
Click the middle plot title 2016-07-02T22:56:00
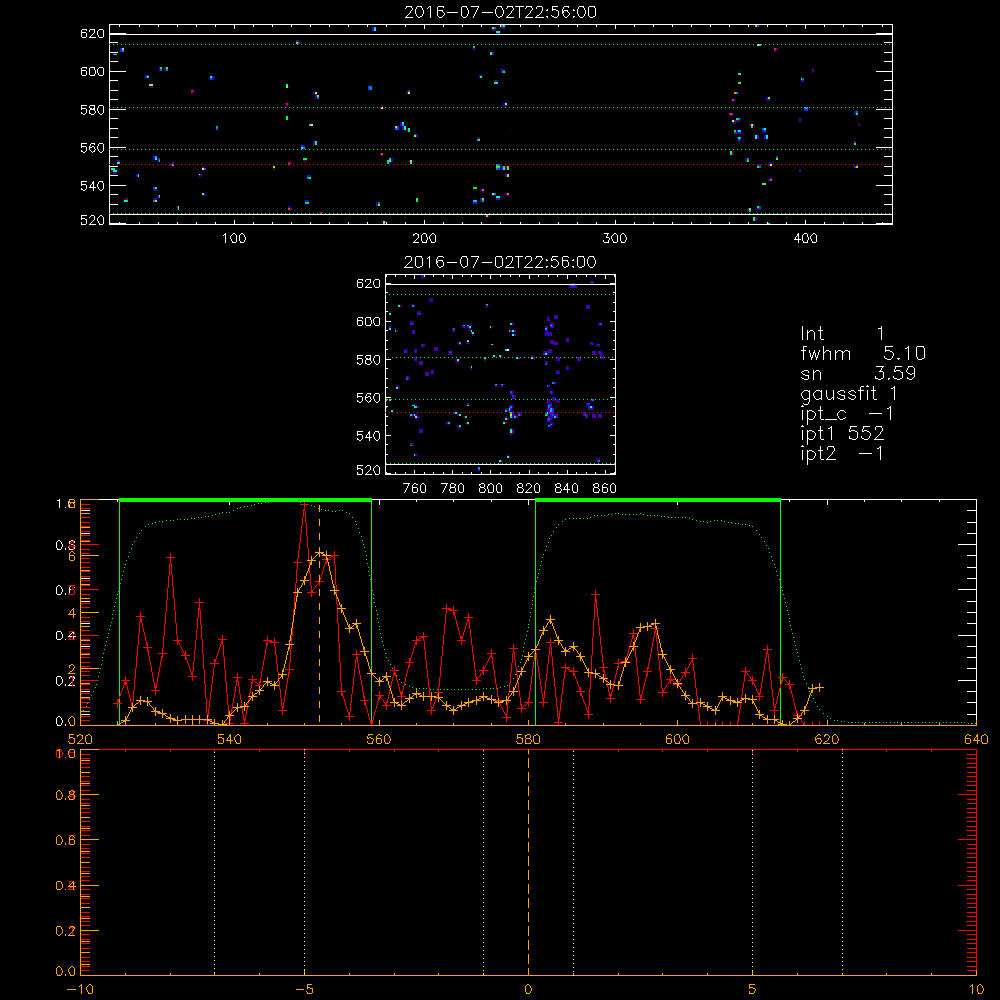point(500,262)
